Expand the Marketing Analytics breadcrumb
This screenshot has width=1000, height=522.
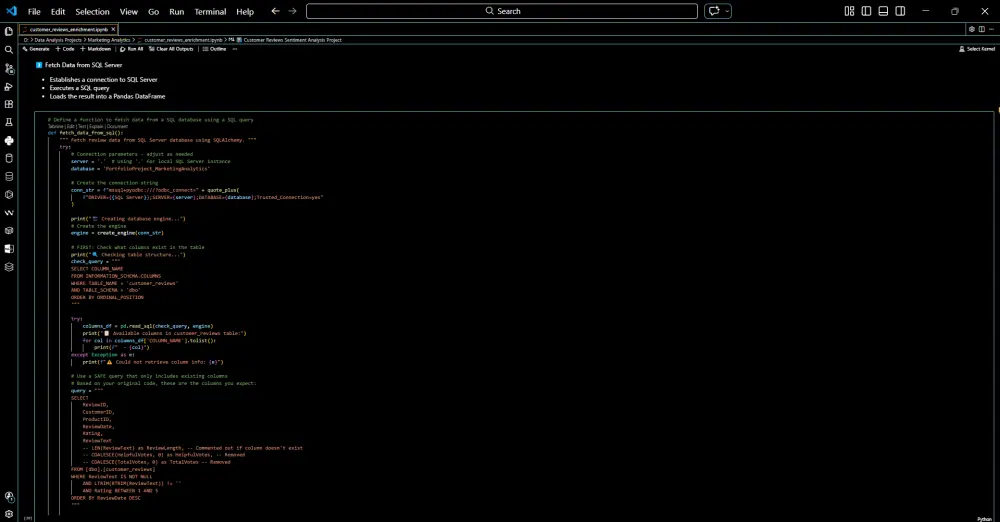(108, 40)
